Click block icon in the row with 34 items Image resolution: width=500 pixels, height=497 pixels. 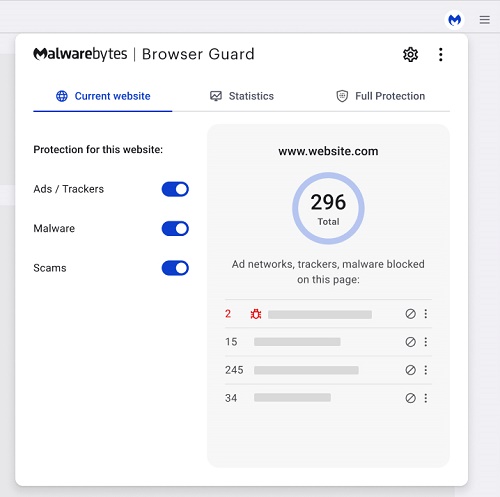[410, 398]
